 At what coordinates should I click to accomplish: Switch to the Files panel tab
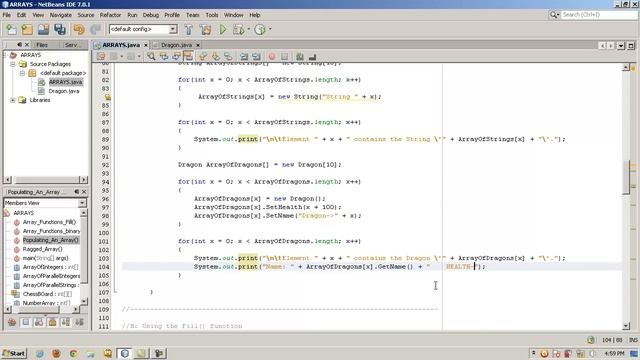(x=42, y=45)
